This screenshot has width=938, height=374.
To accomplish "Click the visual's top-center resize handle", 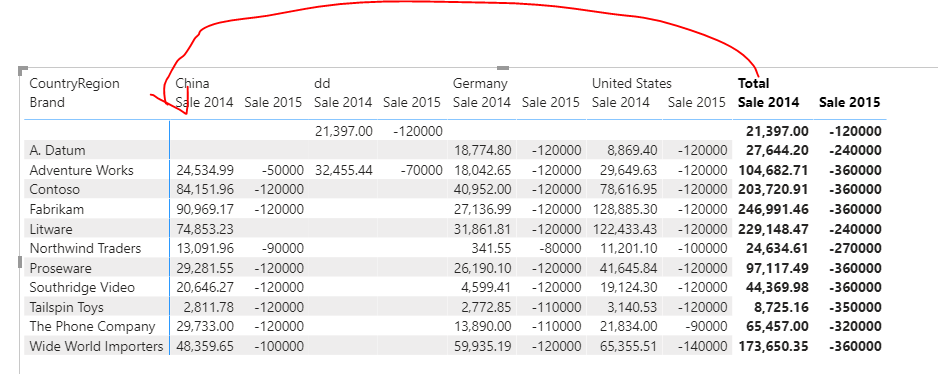I will tap(503, 68).
